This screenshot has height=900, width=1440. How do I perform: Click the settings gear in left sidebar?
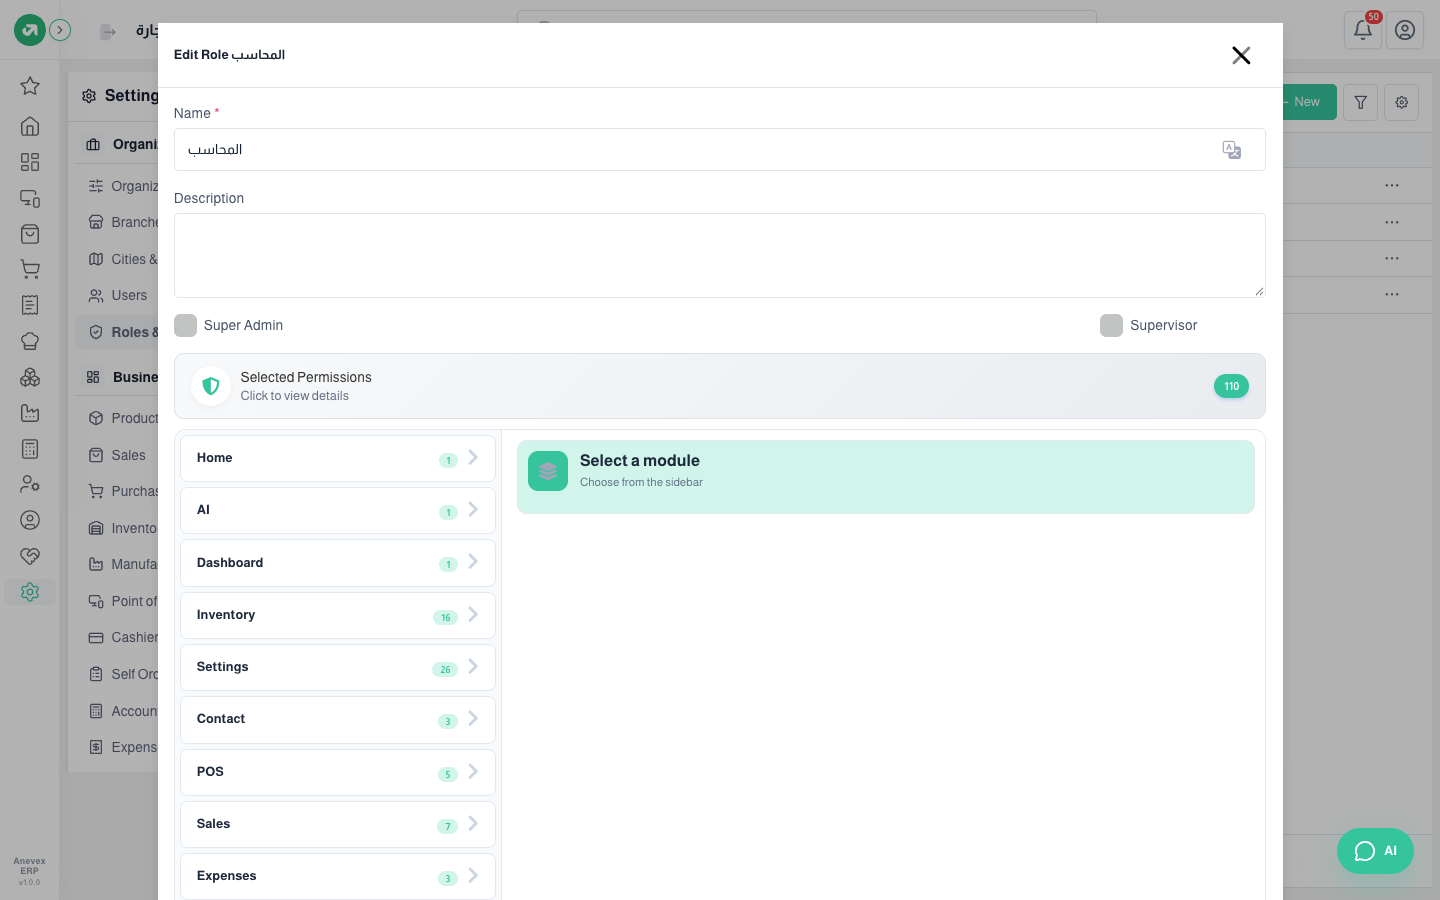point(30,592)
